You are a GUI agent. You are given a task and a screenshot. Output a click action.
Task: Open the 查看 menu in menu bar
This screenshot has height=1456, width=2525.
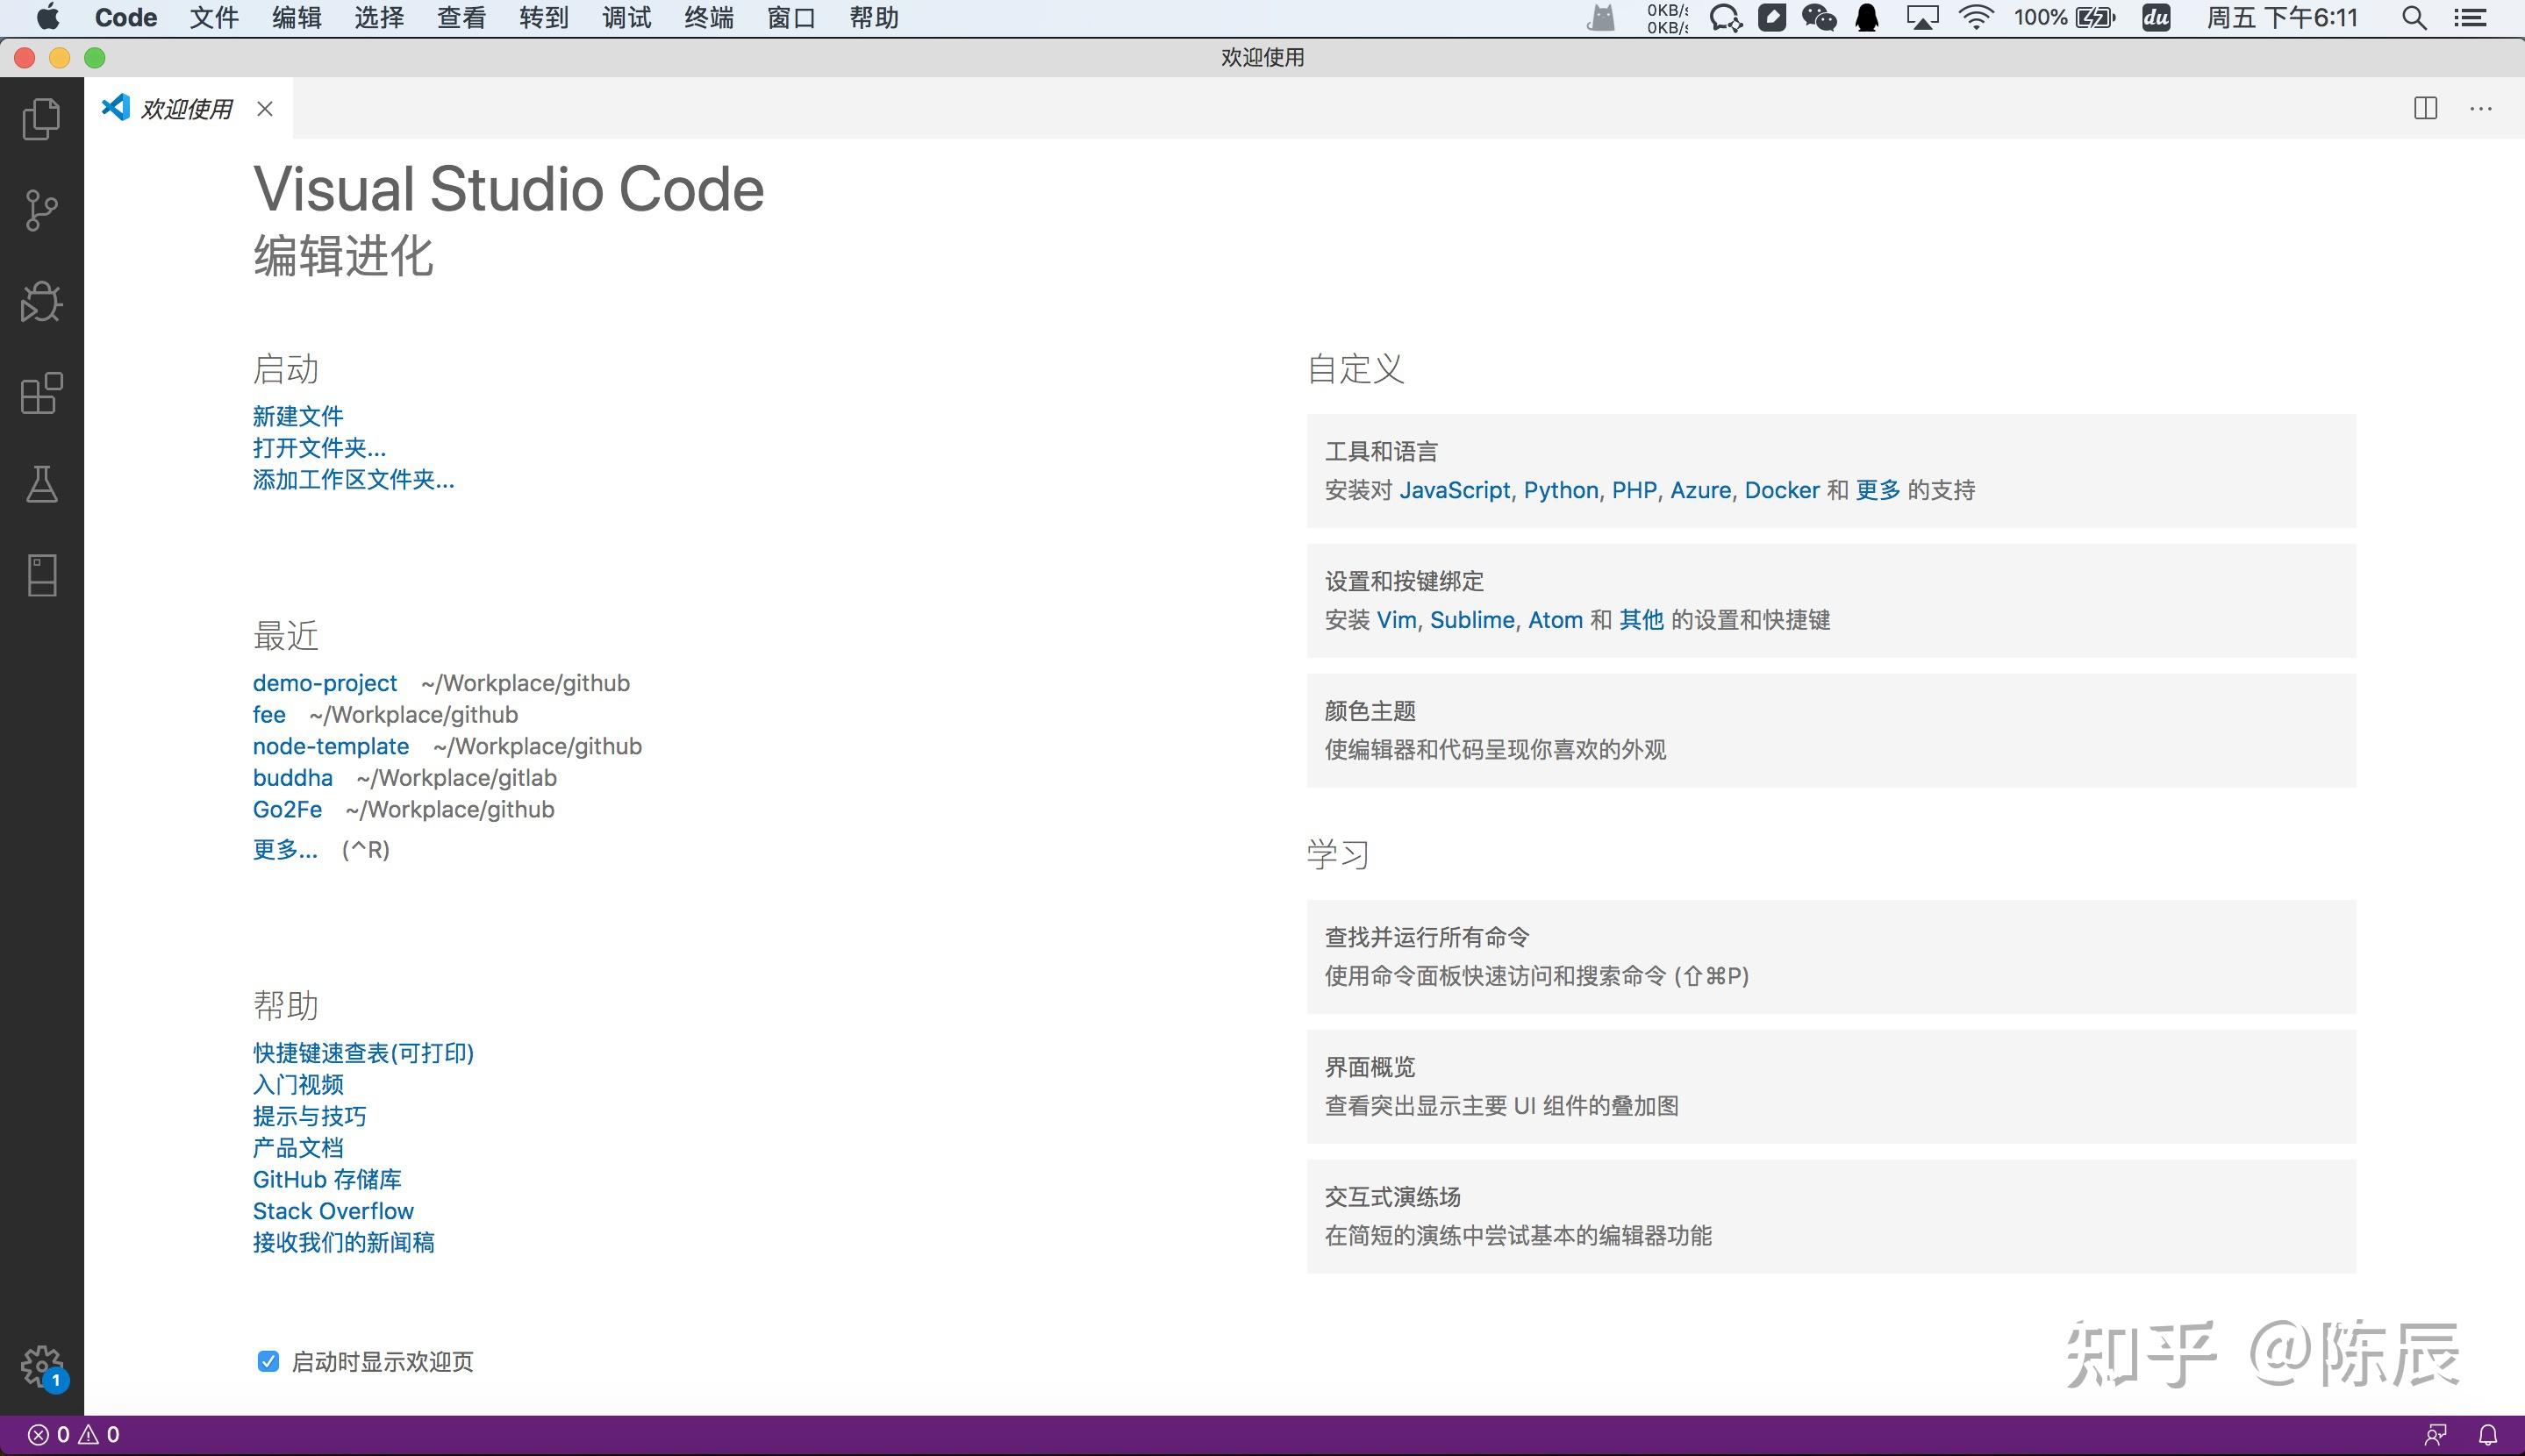coord(461,18)
